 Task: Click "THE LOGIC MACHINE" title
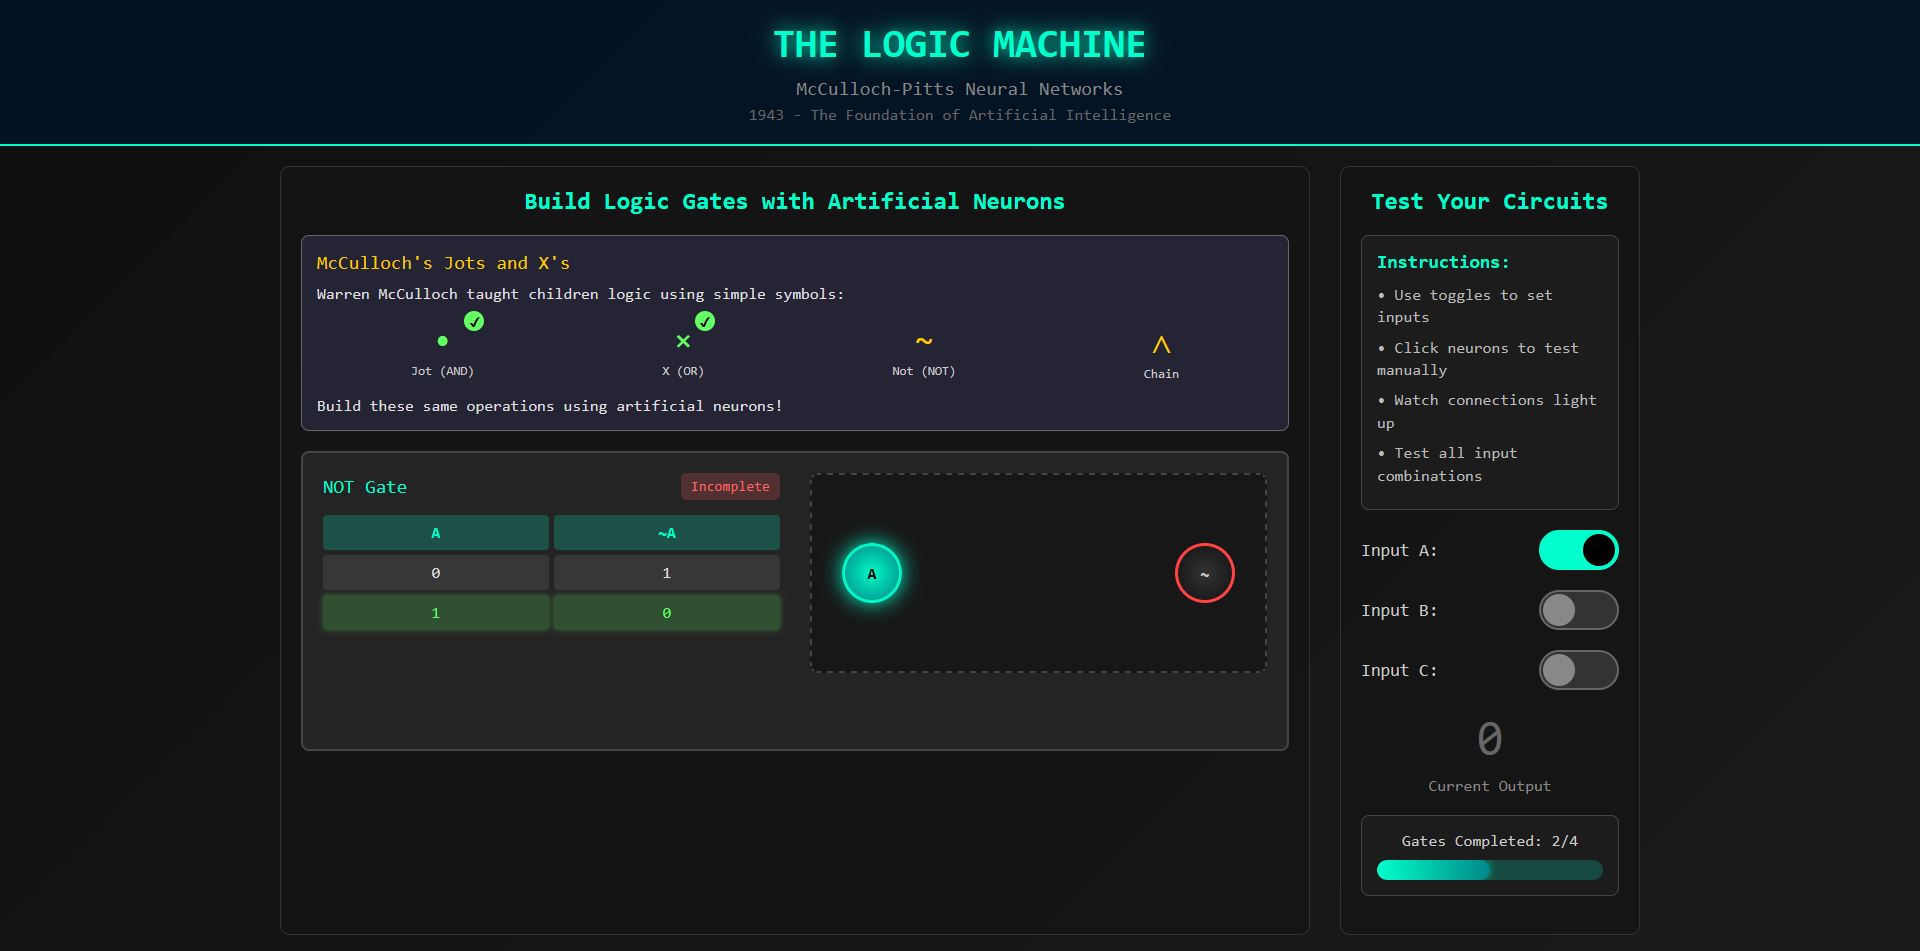click(x=960, y=45)
